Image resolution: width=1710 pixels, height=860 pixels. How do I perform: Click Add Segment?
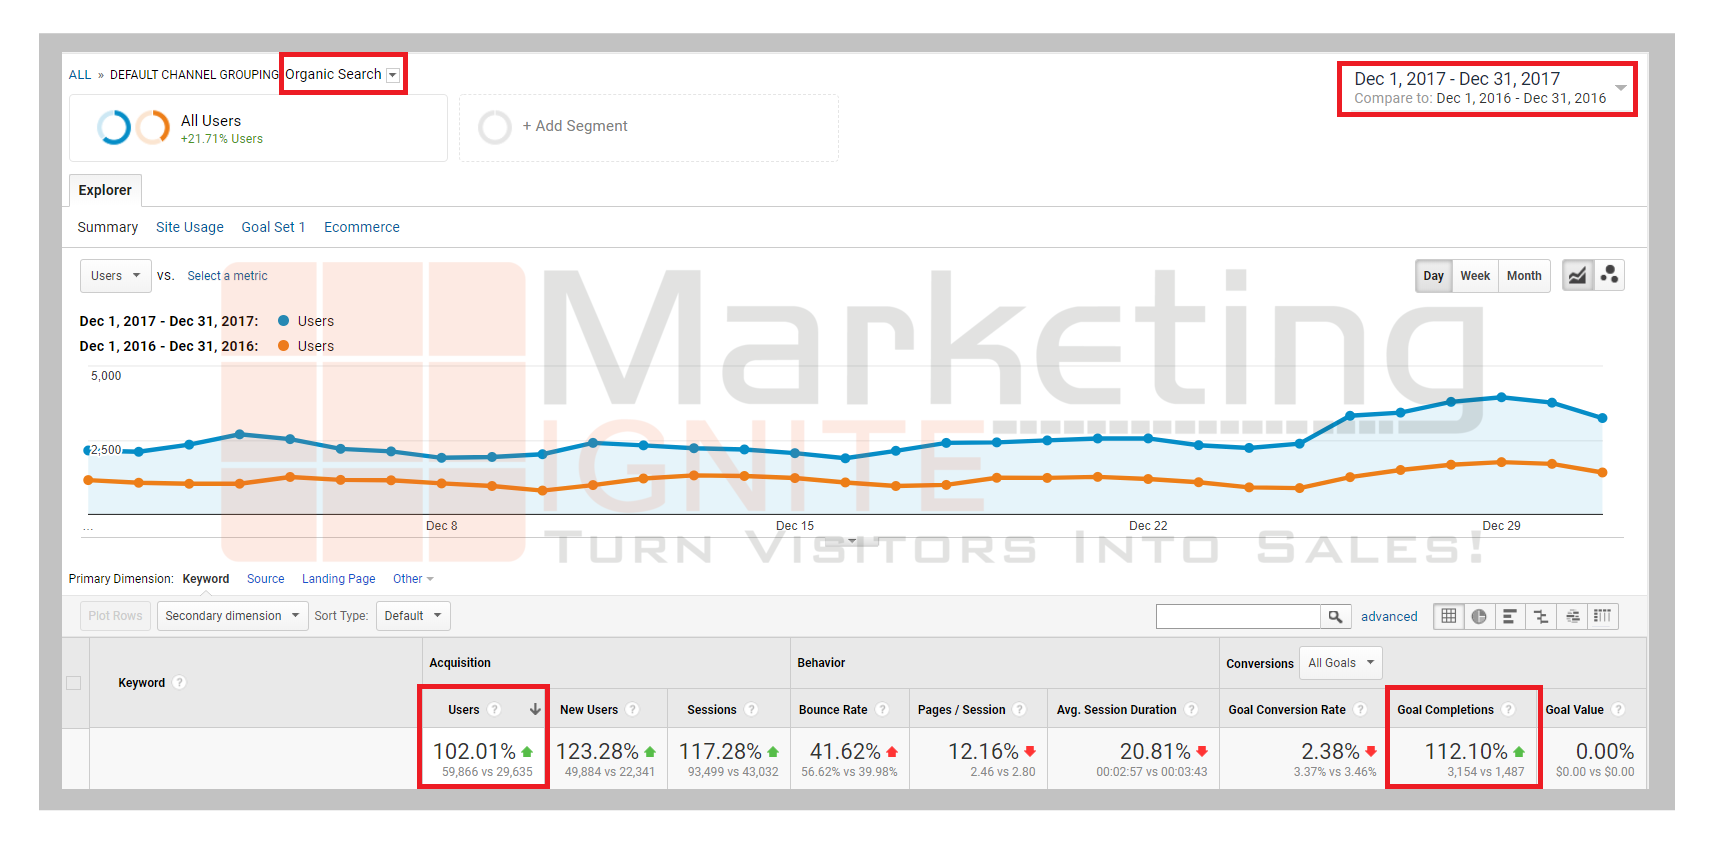click(574, 126)
